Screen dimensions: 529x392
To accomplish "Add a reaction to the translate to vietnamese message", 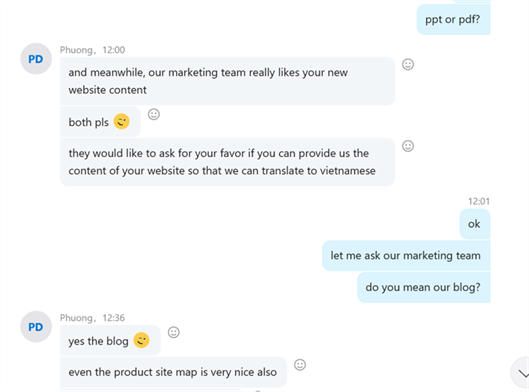I will (408, 146).
